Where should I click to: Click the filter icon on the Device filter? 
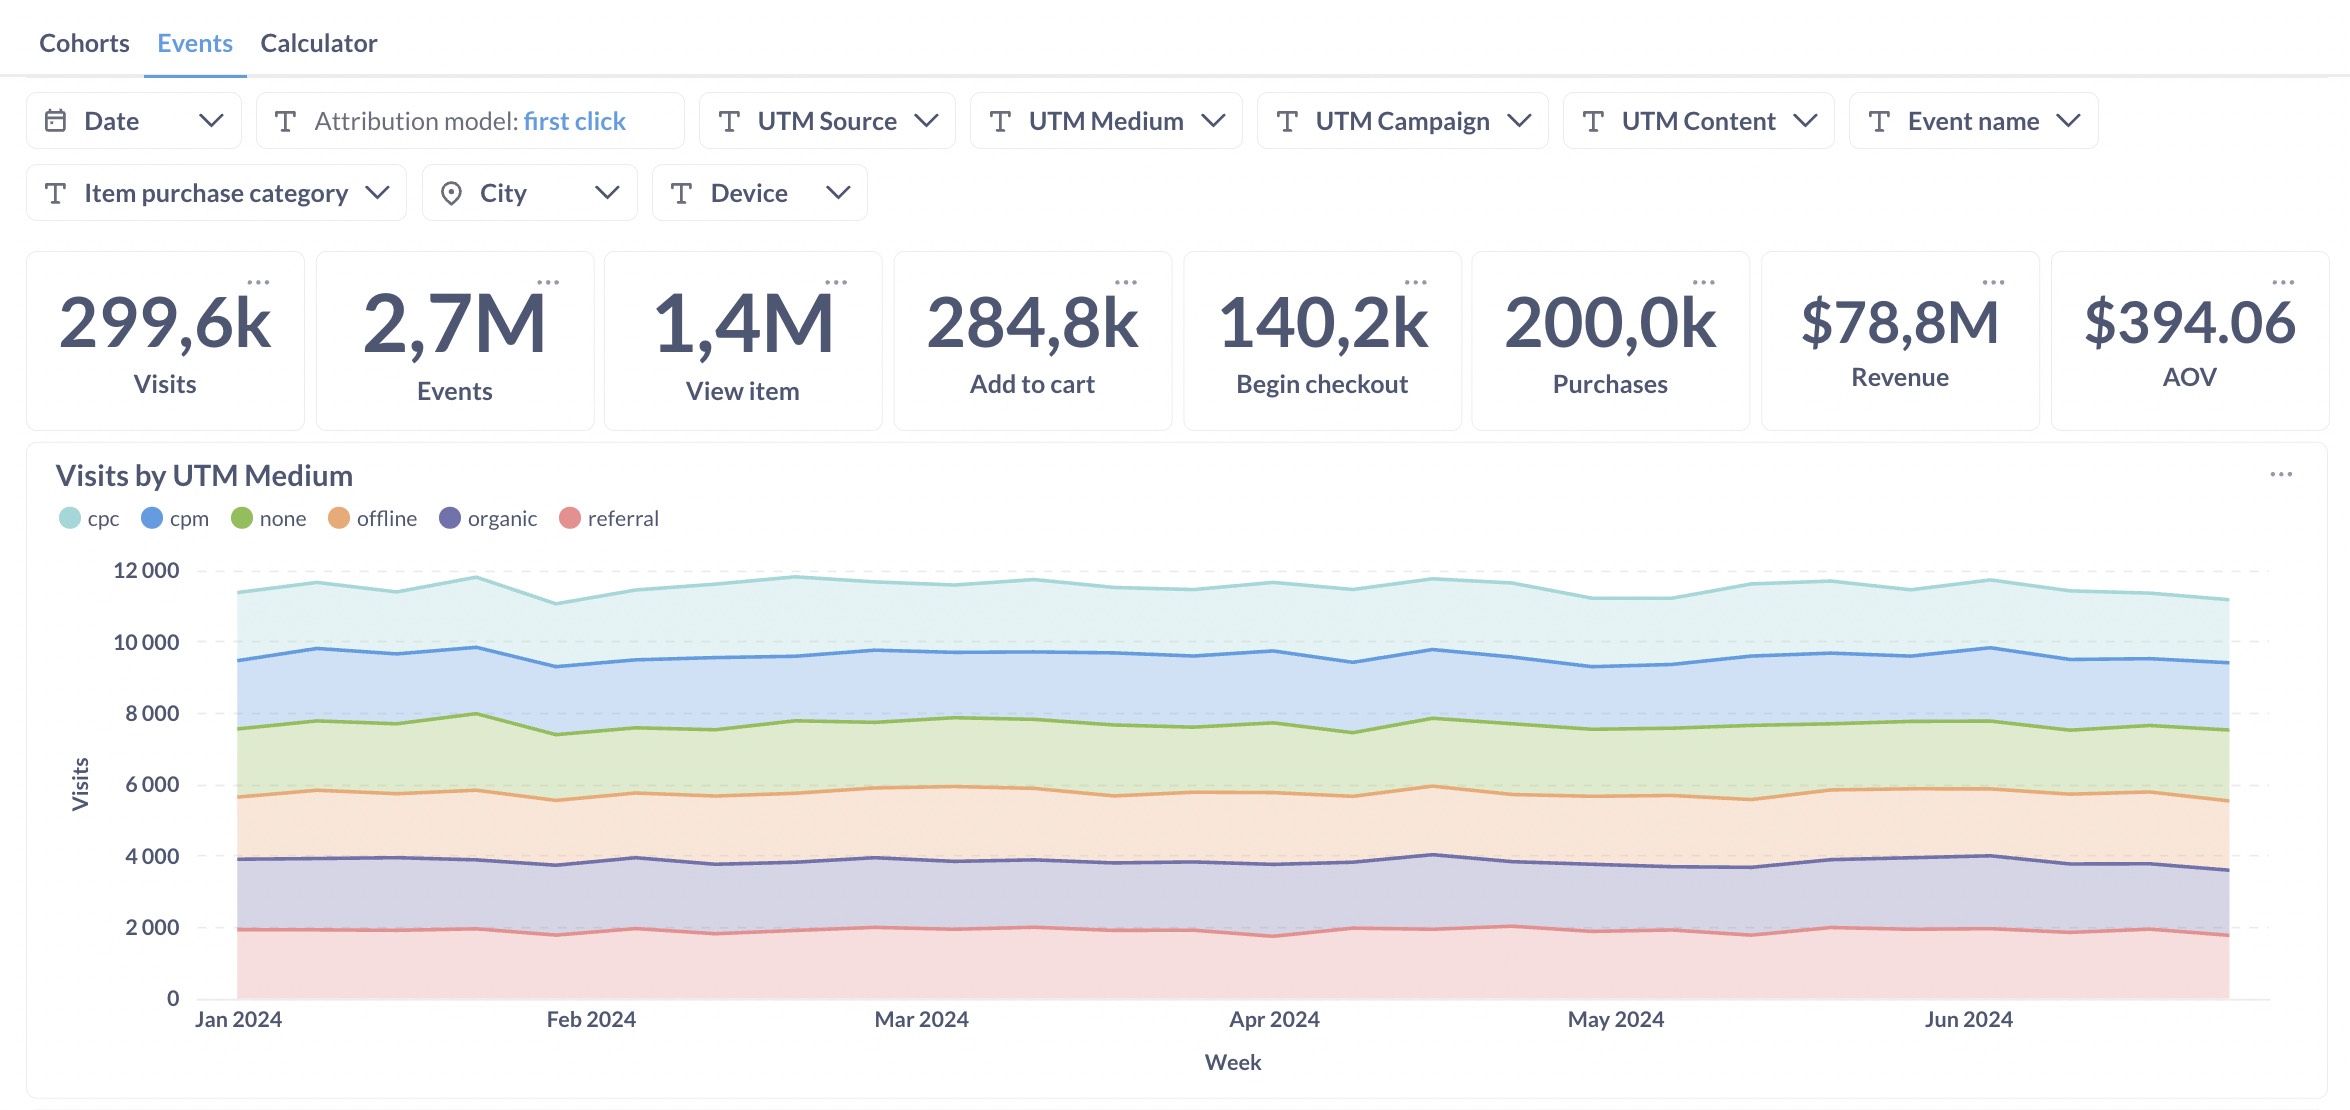click(x=682, y=192)
